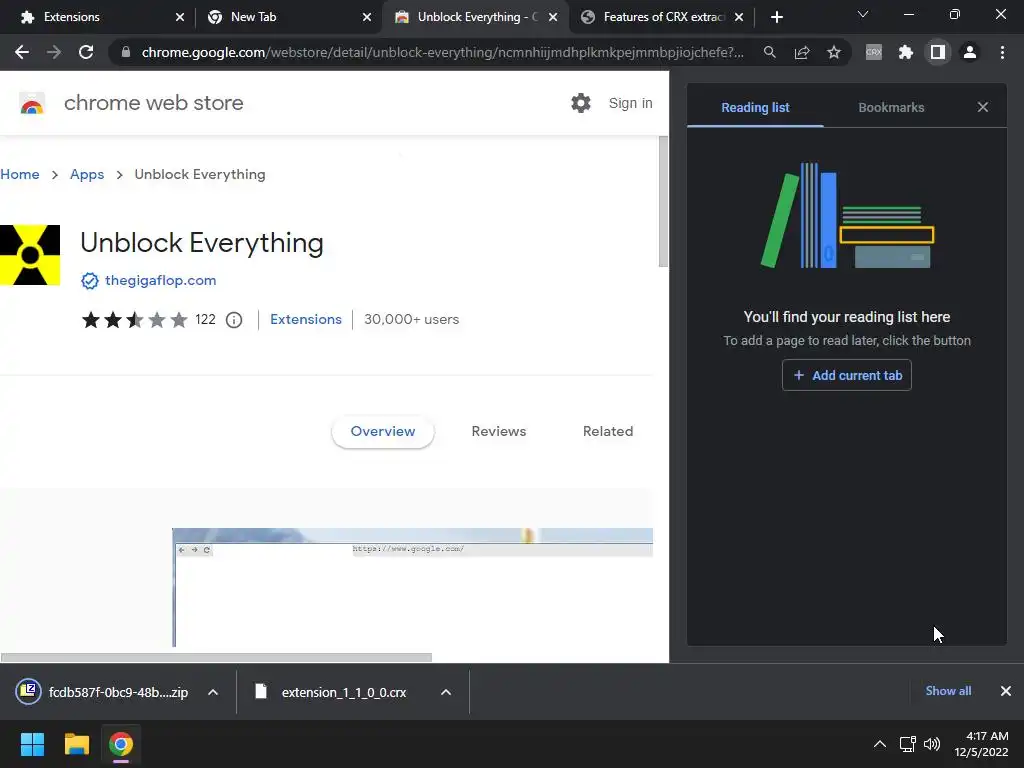The height and width of the screenshot is (768, 1024).
Task: Switch to Features of CRX extractor tab
Action: [664, 17]
